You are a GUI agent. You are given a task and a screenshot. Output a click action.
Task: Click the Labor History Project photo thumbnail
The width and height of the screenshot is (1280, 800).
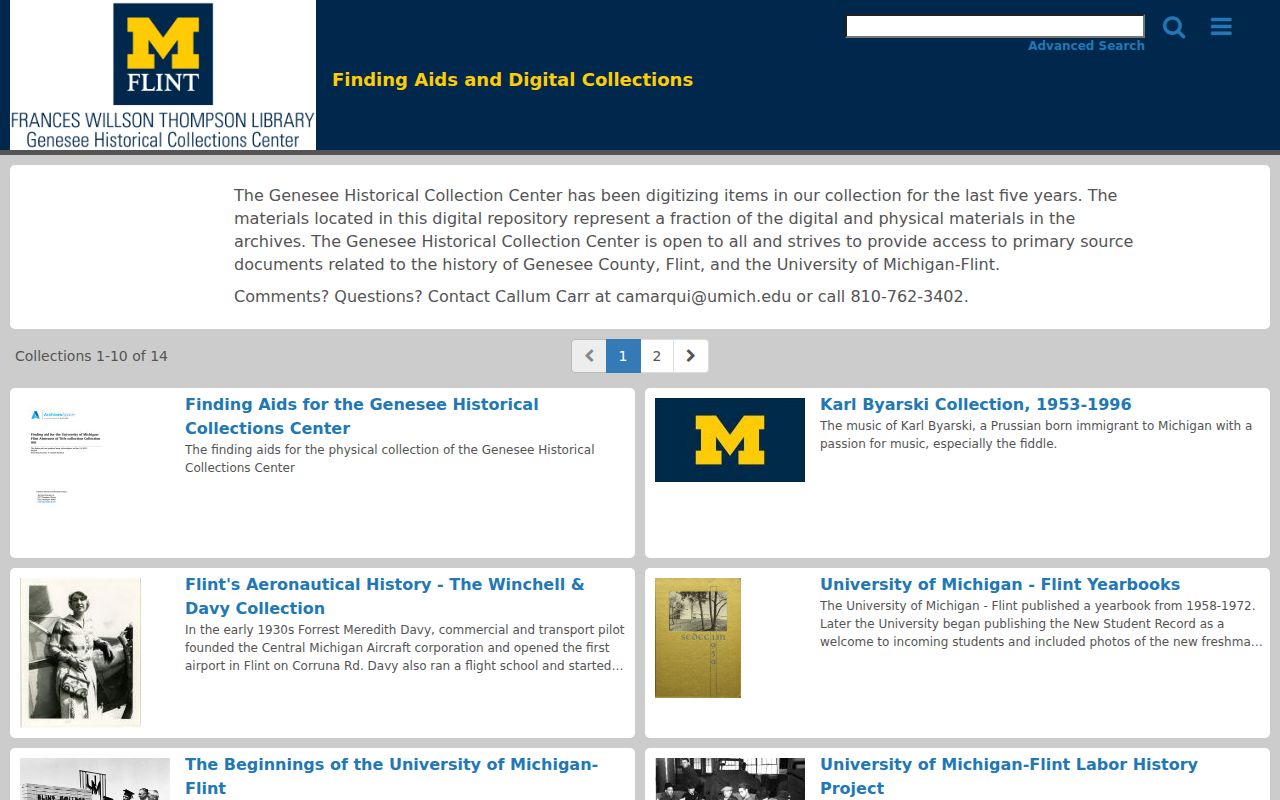click(x=730, y=779)
